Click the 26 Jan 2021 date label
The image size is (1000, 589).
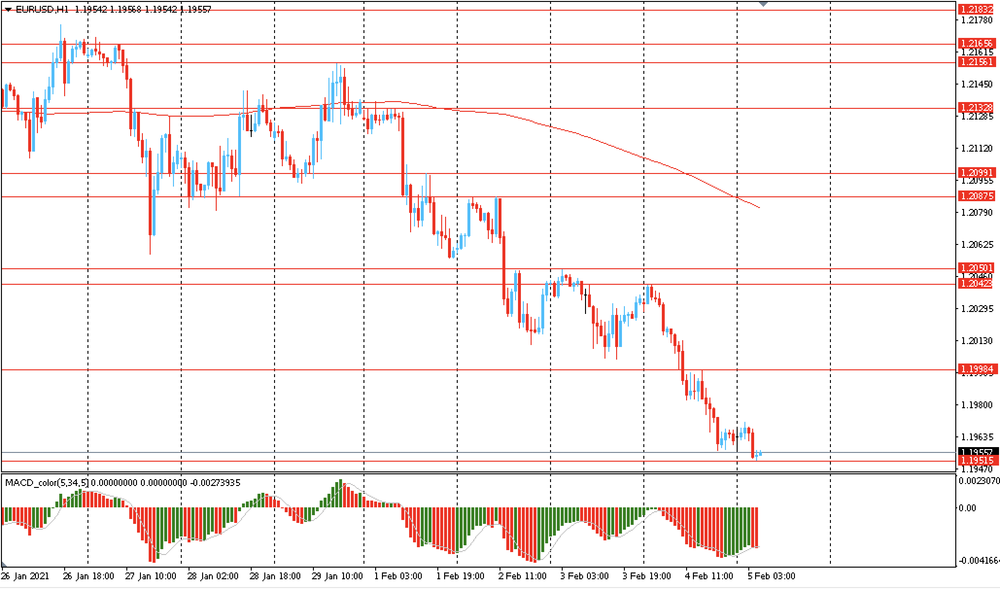click(26, 576)
